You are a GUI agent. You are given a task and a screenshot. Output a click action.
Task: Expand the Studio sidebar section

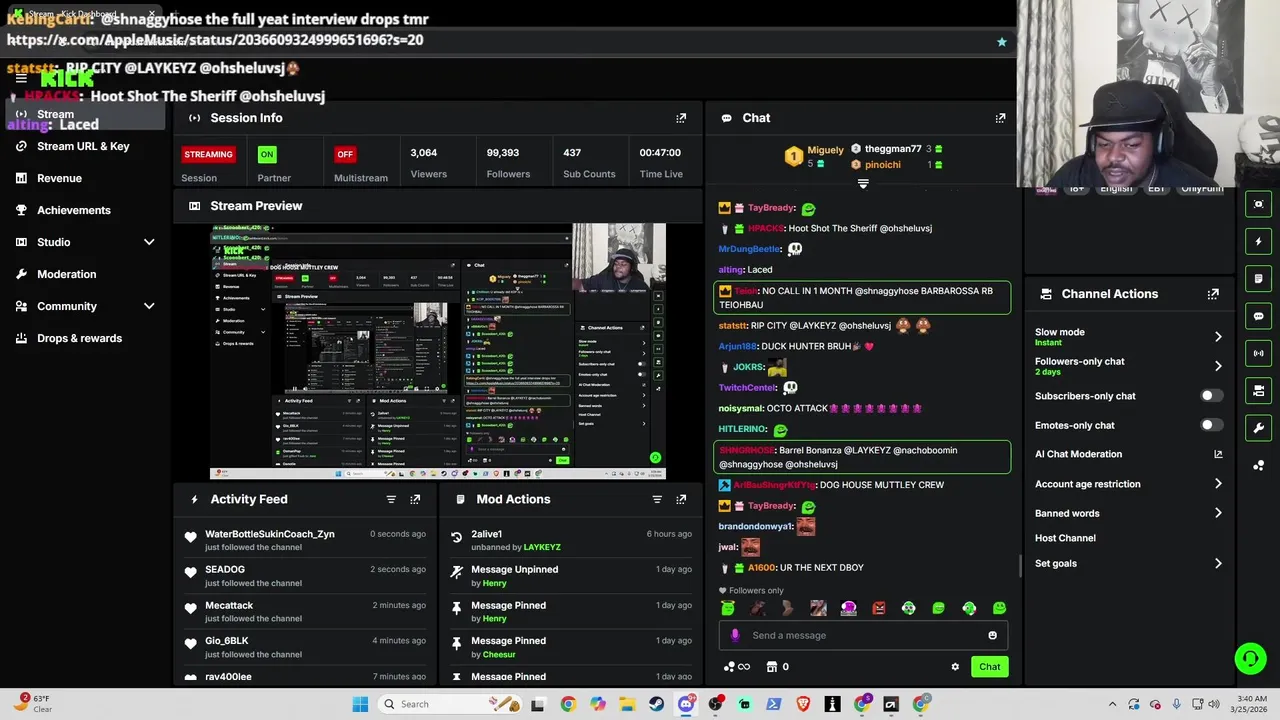149,242
